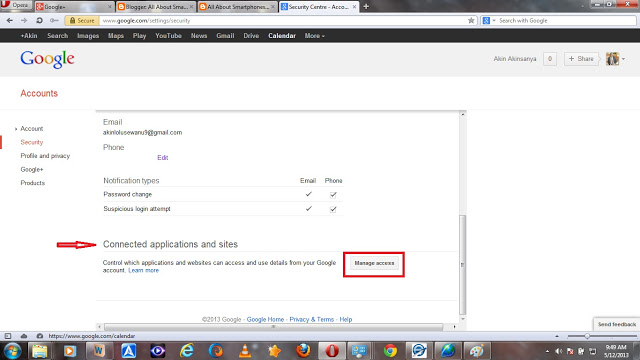Open Play in the Google bar
640x360 pixels.
pyautogui.click(x=139, y=36)
